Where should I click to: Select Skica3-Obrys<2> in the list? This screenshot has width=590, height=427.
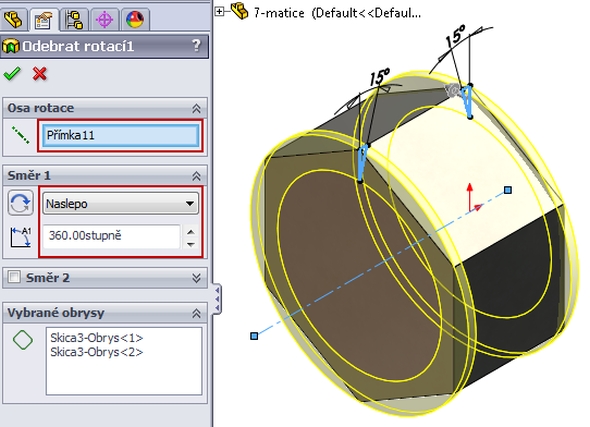pyautogui.click(x=97, y=352)
